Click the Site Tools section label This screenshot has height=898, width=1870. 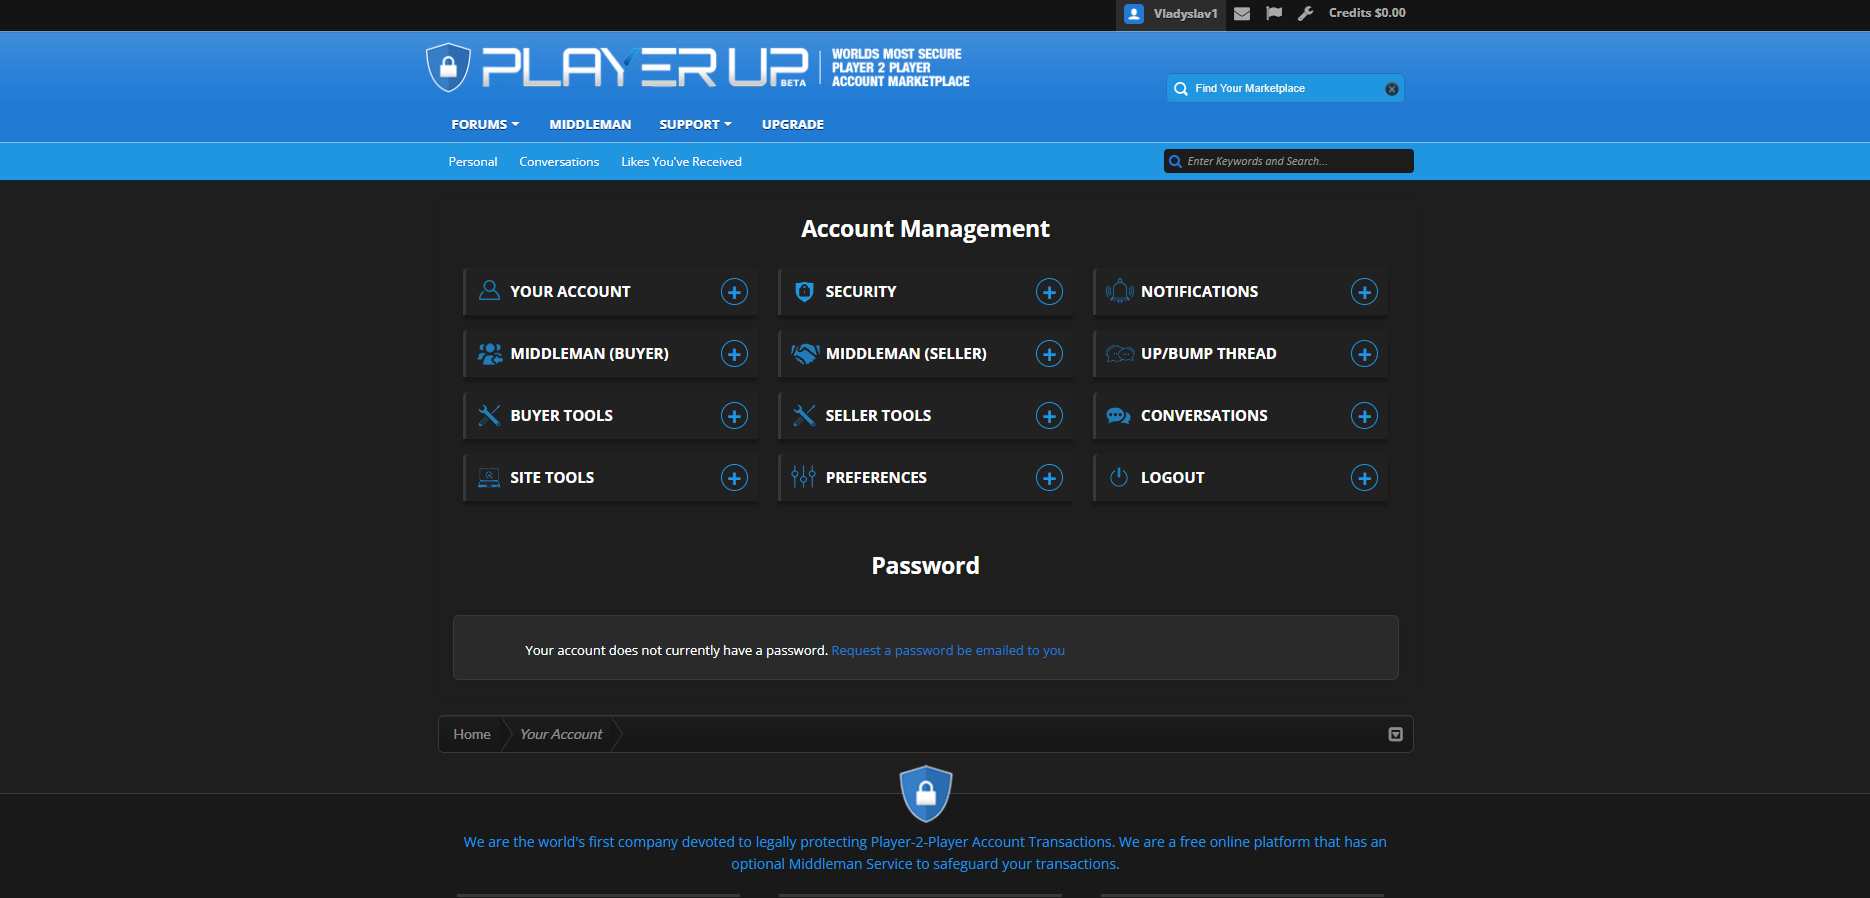(552, 478)
